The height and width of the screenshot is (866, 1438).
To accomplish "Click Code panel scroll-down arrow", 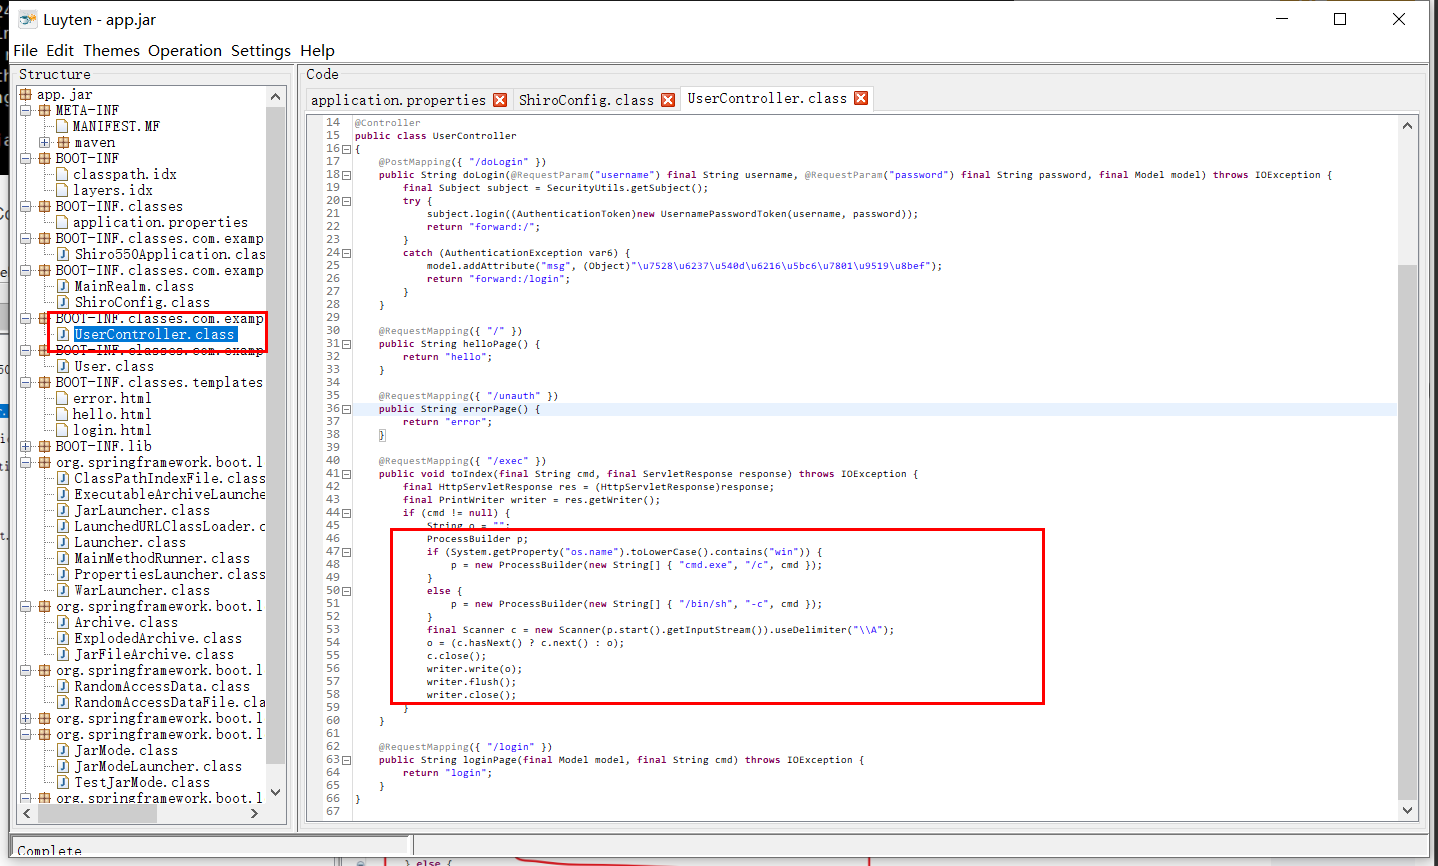I will coord(1408,810).
